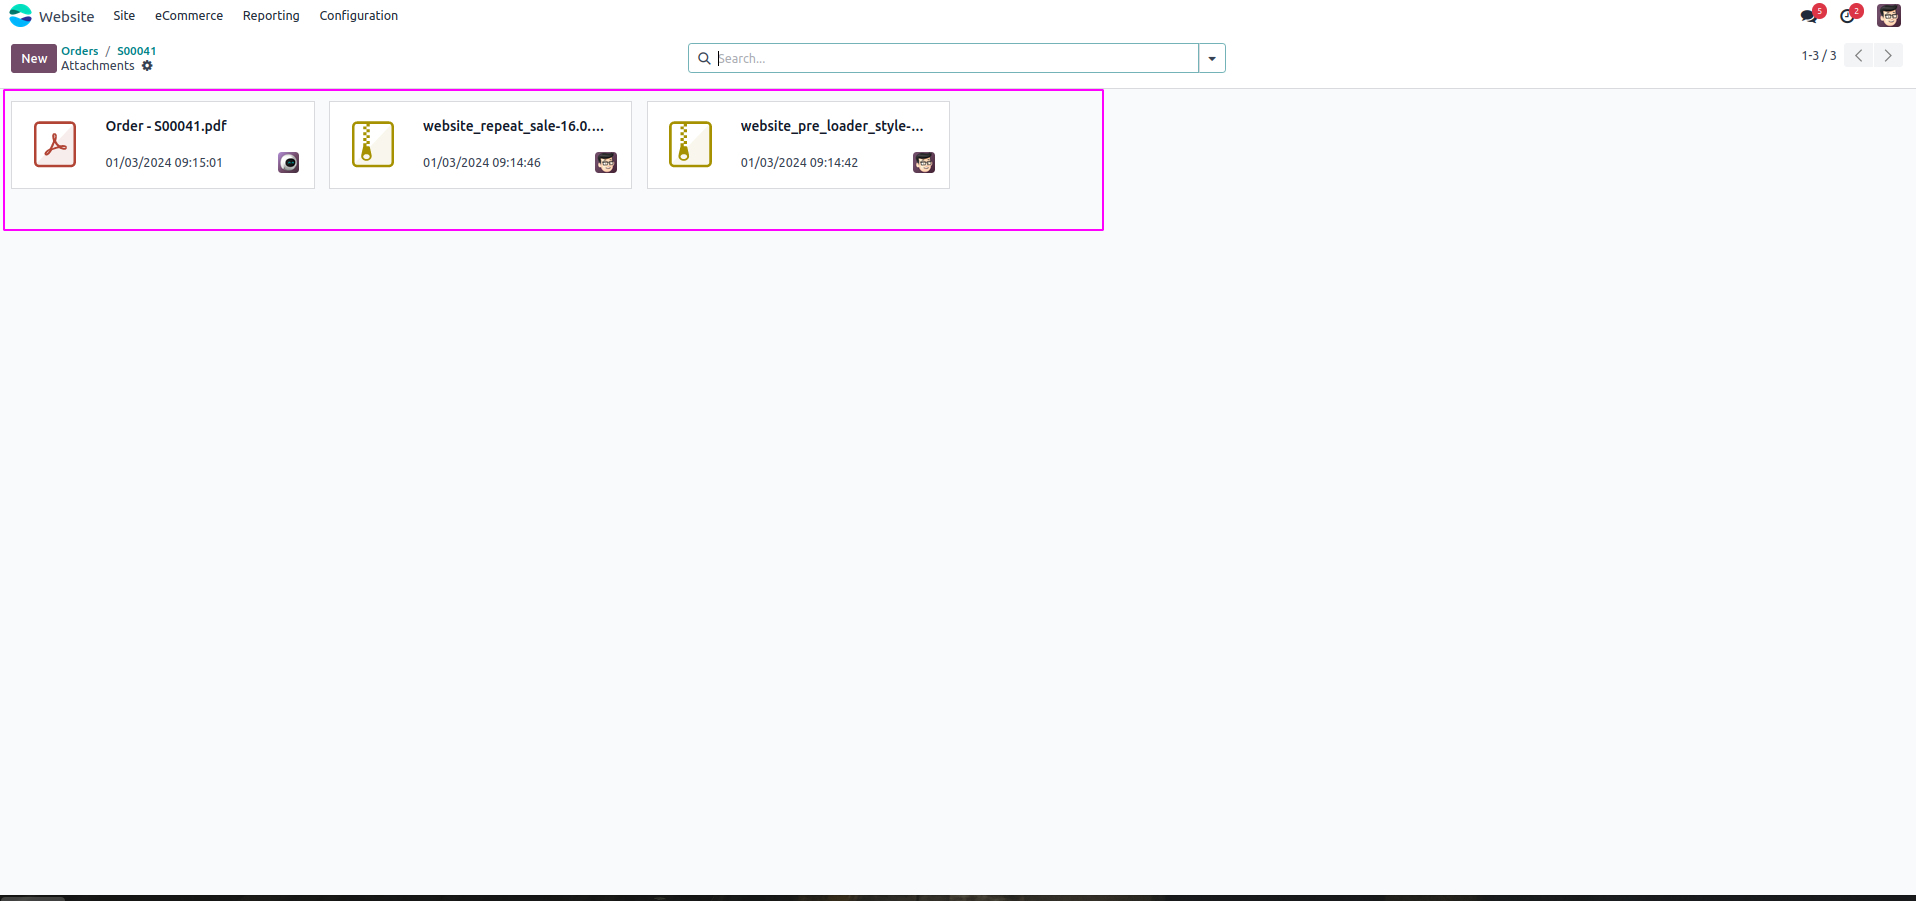Click the date 01/03/2024 09:14:42

[x=799, y=162]
